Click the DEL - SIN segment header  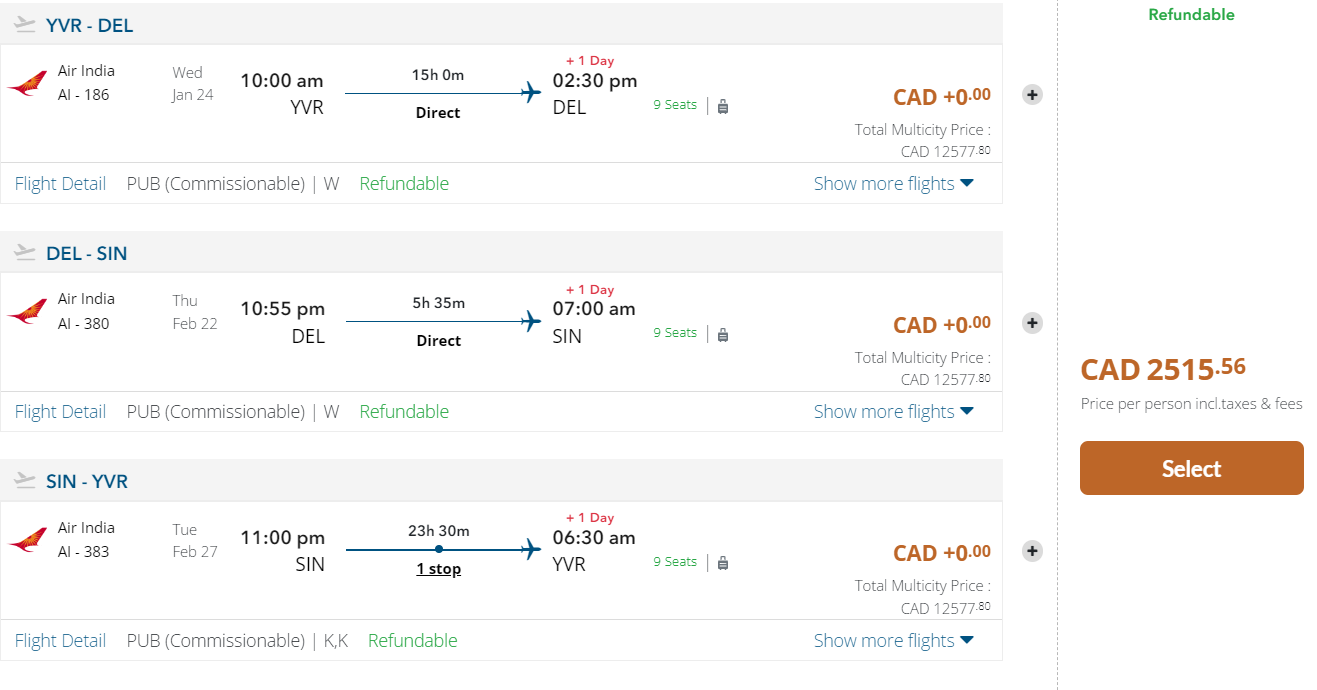86,253
